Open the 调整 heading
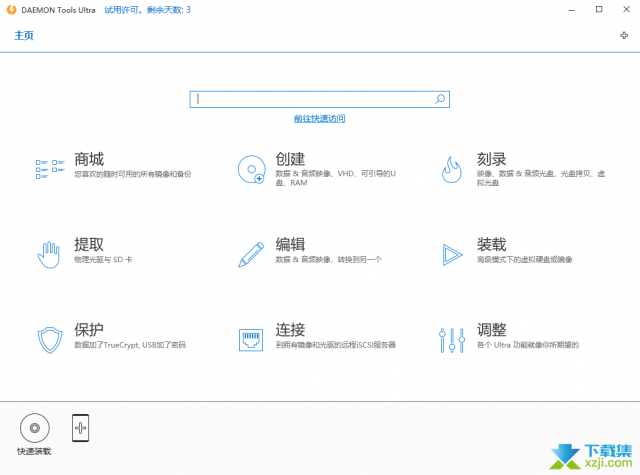This screenshot has height=475, width=640. pyautogui.click(x=491, y=330)
